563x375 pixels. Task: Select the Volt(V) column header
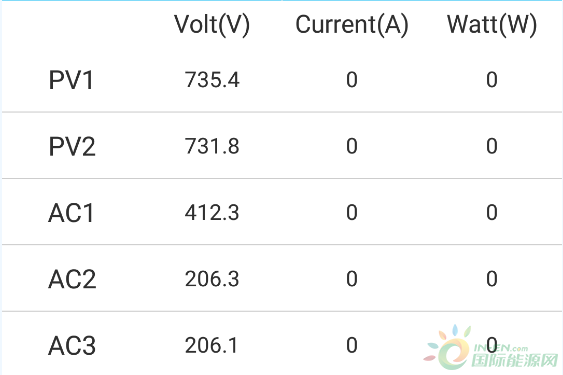[212, 25]
